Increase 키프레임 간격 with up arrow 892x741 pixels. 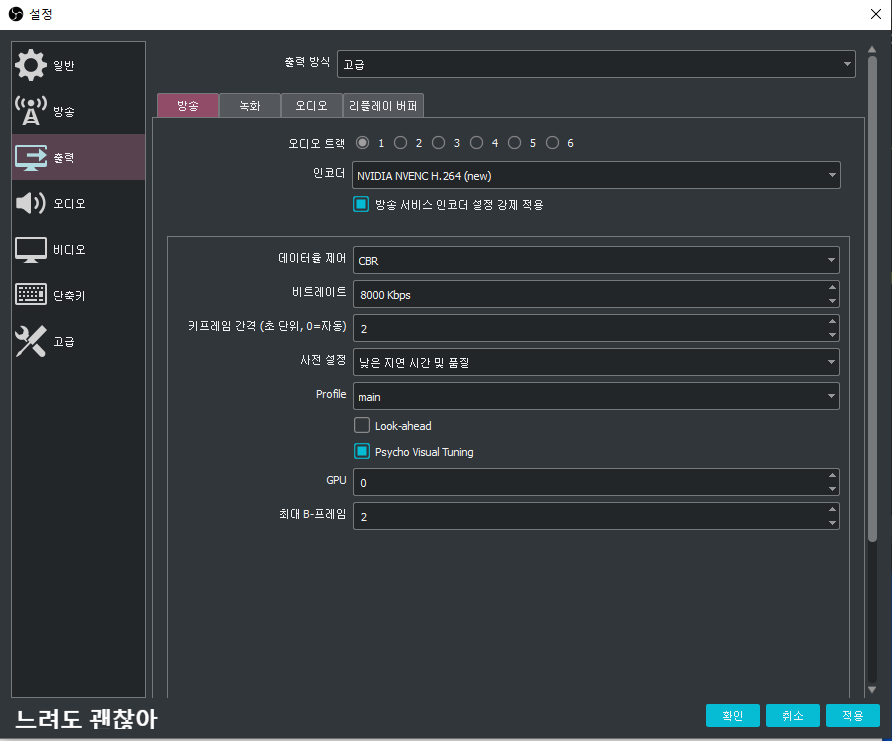pyautogui.click(x=832, y=321)
